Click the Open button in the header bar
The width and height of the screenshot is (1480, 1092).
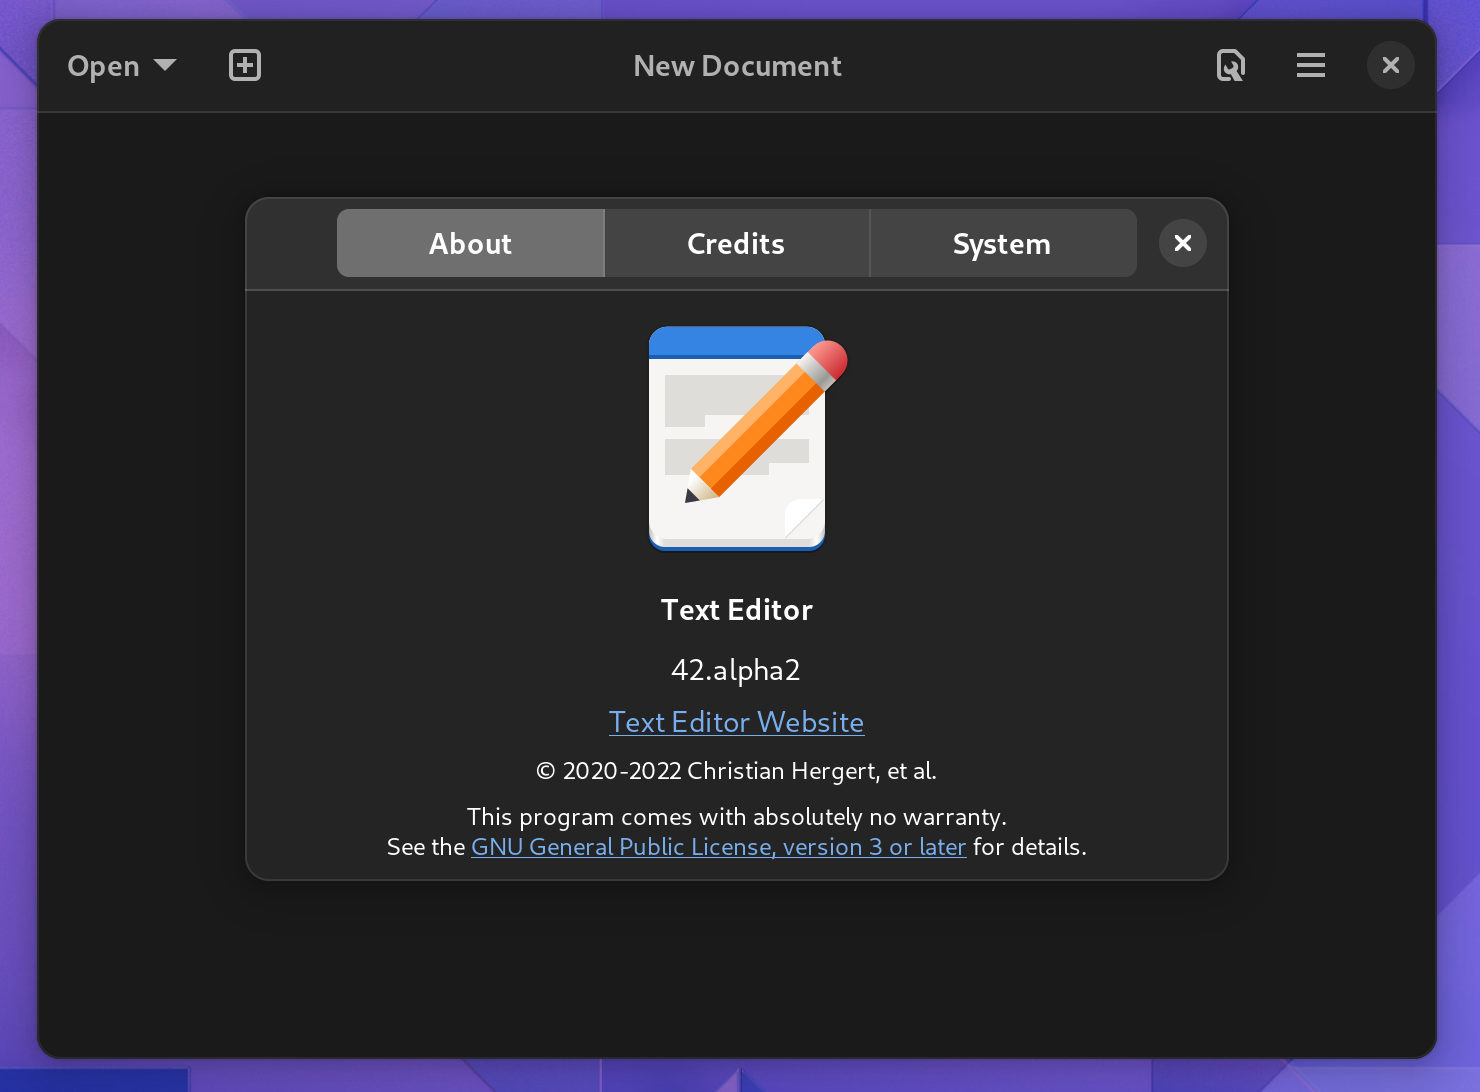(x=104, y=65)
